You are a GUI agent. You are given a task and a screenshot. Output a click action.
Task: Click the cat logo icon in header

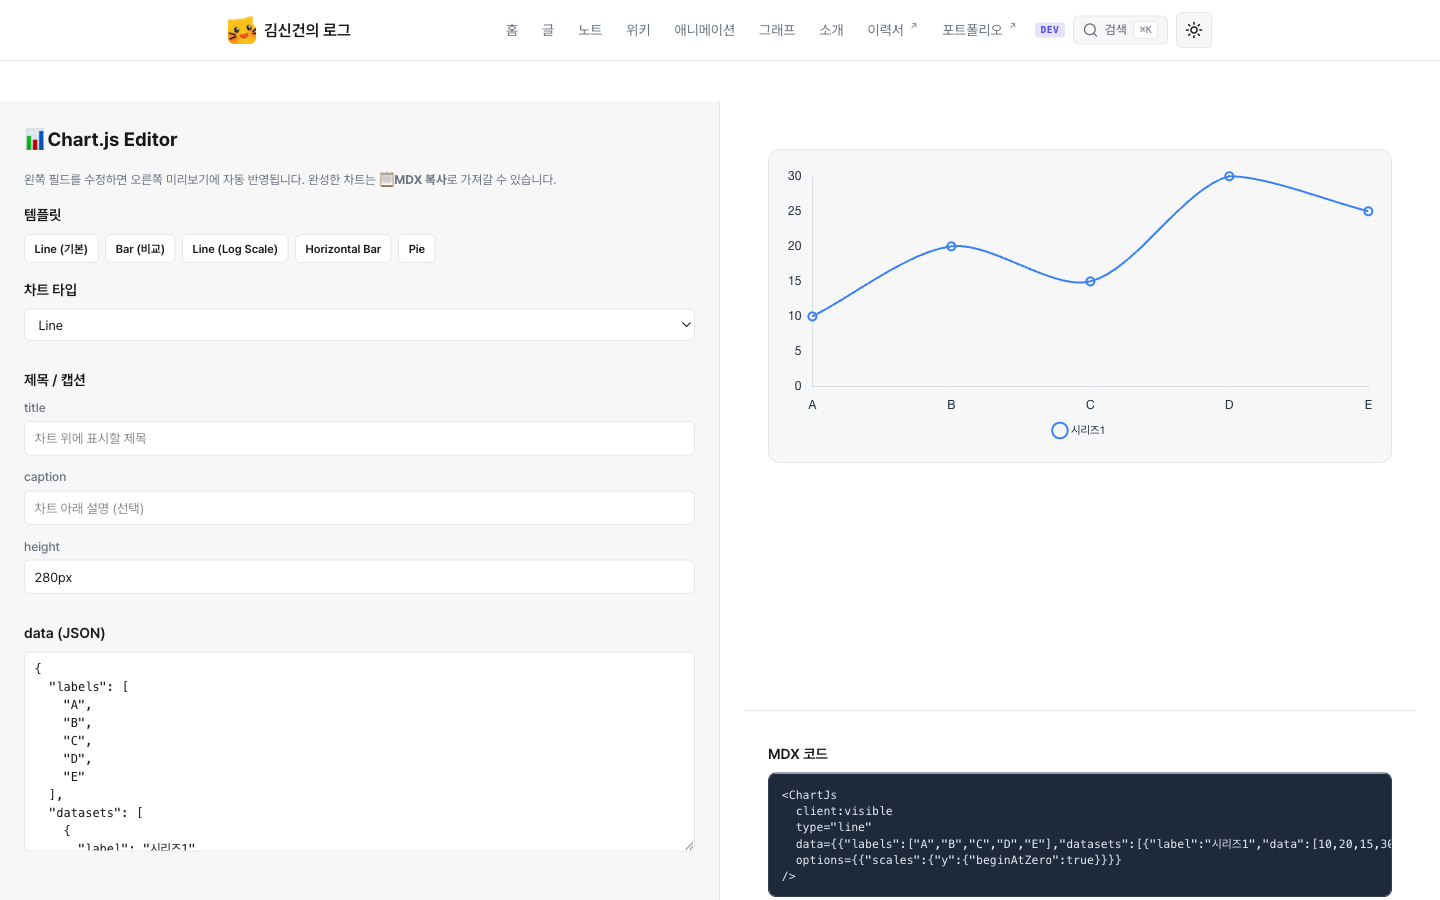241,30
